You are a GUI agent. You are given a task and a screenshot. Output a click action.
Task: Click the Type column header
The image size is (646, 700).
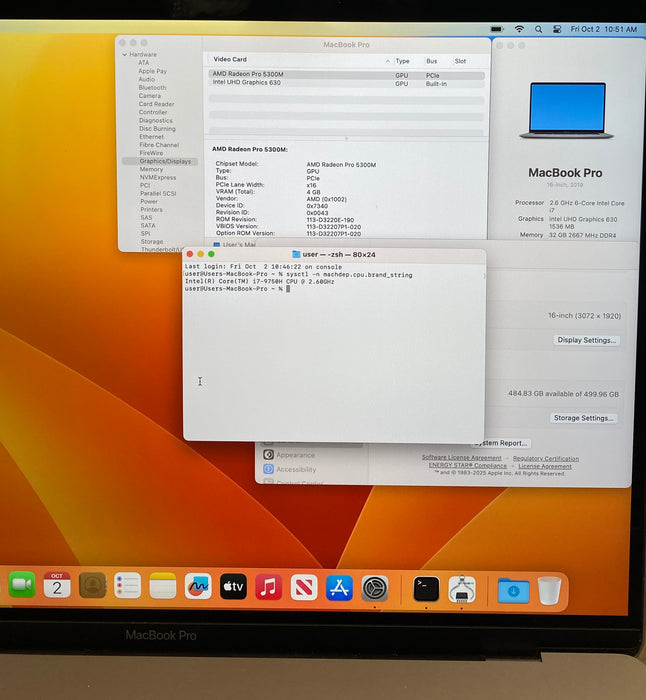coord(402,61)
